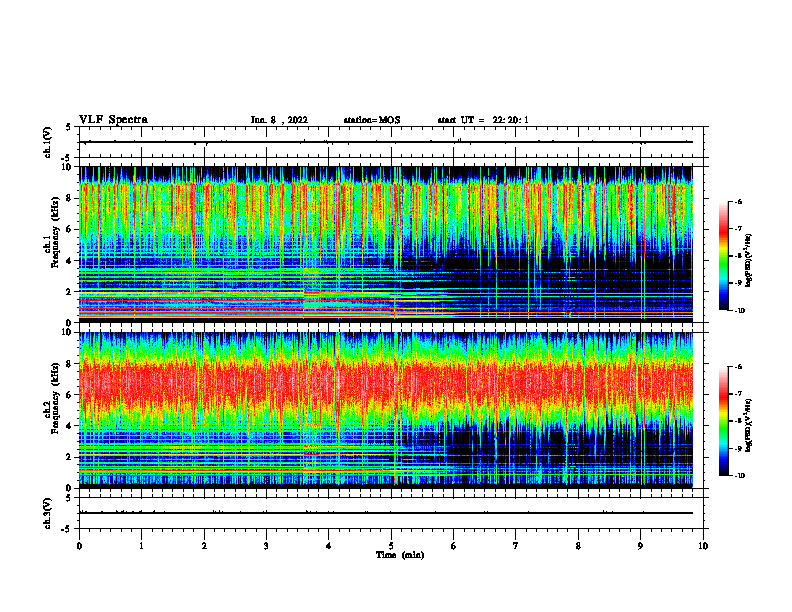Image resolution: width=792 pixels, height=612 pixels.
Task: Click the ch.2 spectrogram color scale bar
Action: 724,421
